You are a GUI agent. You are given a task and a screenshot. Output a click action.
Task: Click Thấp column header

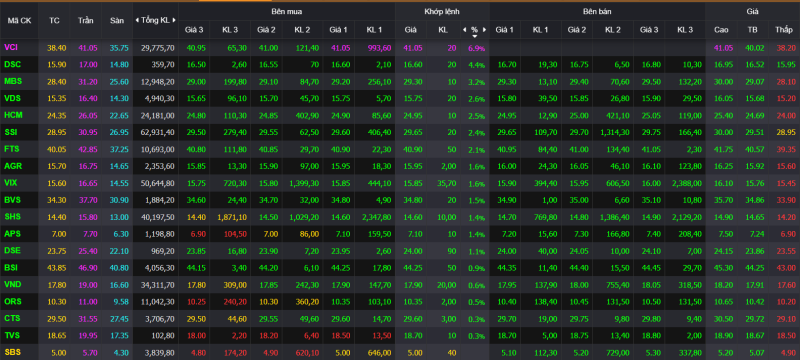pos(784,30)
